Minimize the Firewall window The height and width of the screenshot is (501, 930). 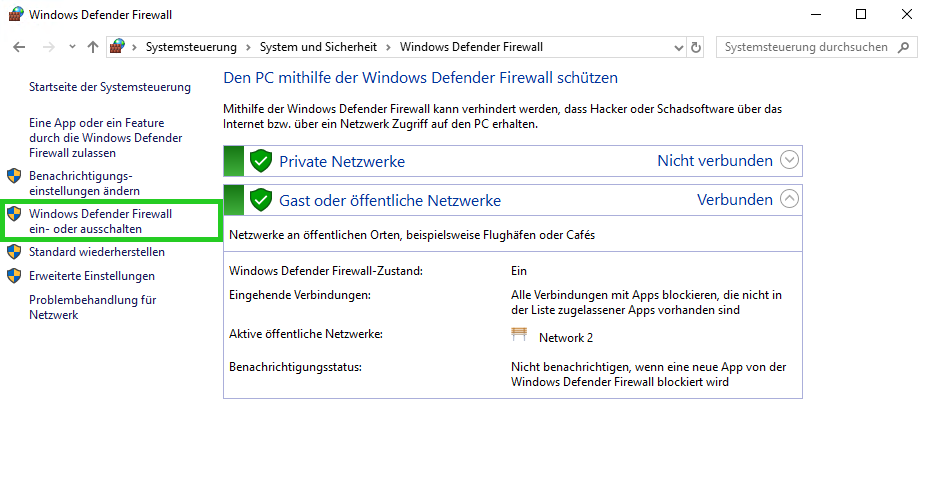tap(816, 14)
